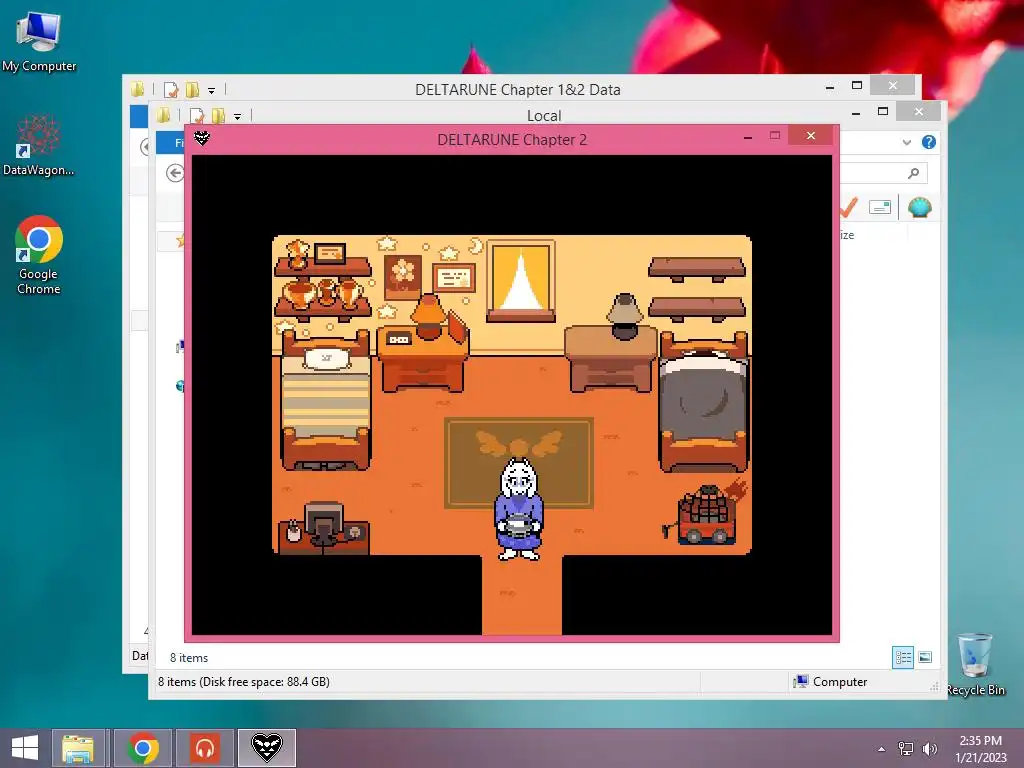The height and width of the screenshot is (768, 1024).
Task: Click the DELTARUNE Chapter 1&2 Data title bar
Action: [518, 89]
